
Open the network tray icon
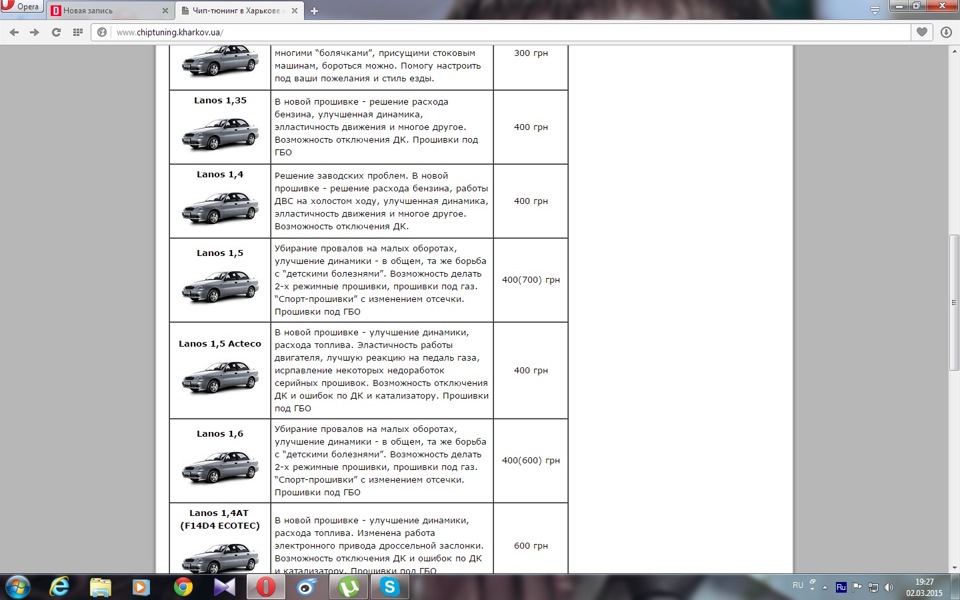(873, 587)
